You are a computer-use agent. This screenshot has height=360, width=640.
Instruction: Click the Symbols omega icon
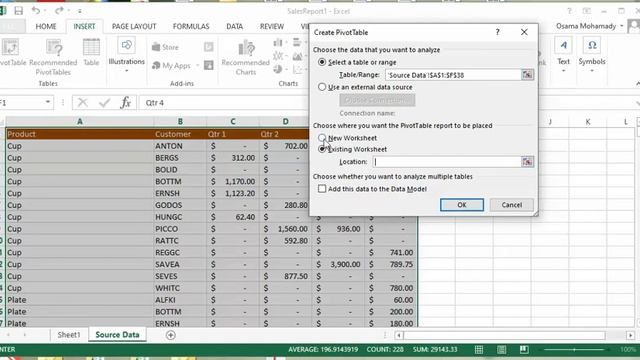point(592,46)
